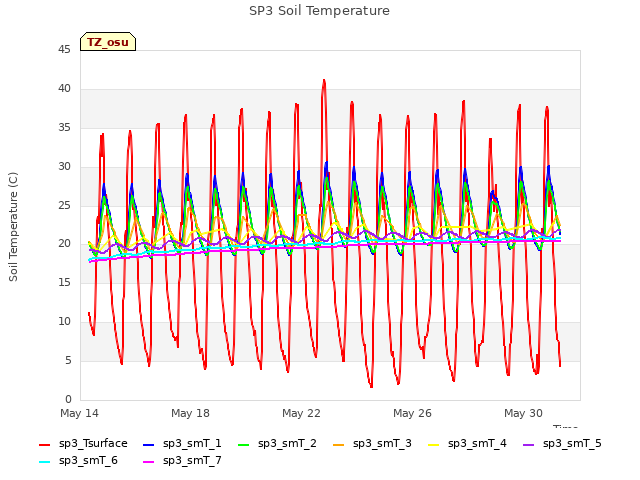Click the May 18 x-axis tick label
This screenshot has width=640, height=480.
pyautogui.click(x=190, y=413)
